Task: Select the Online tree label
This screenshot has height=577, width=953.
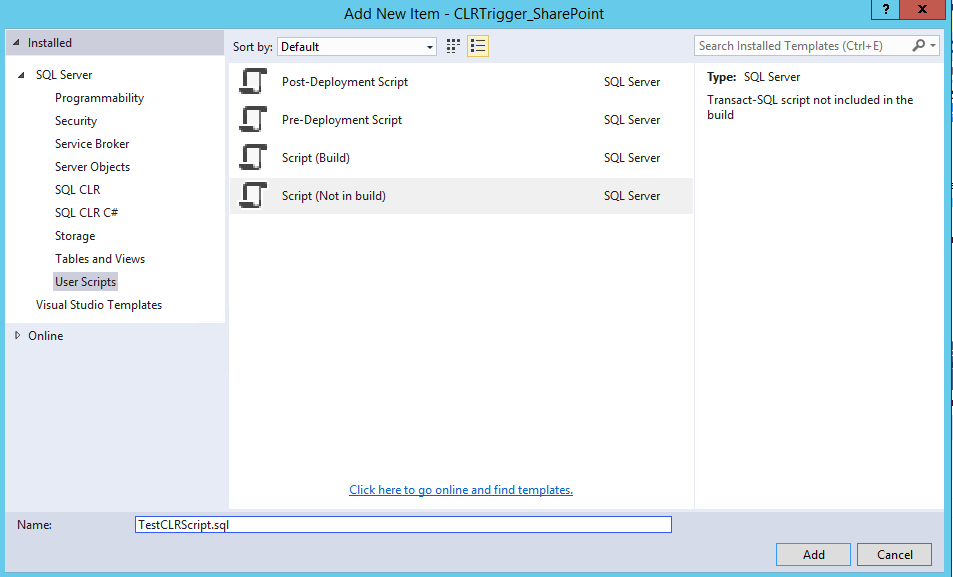Action: click(x=45, y=336)
